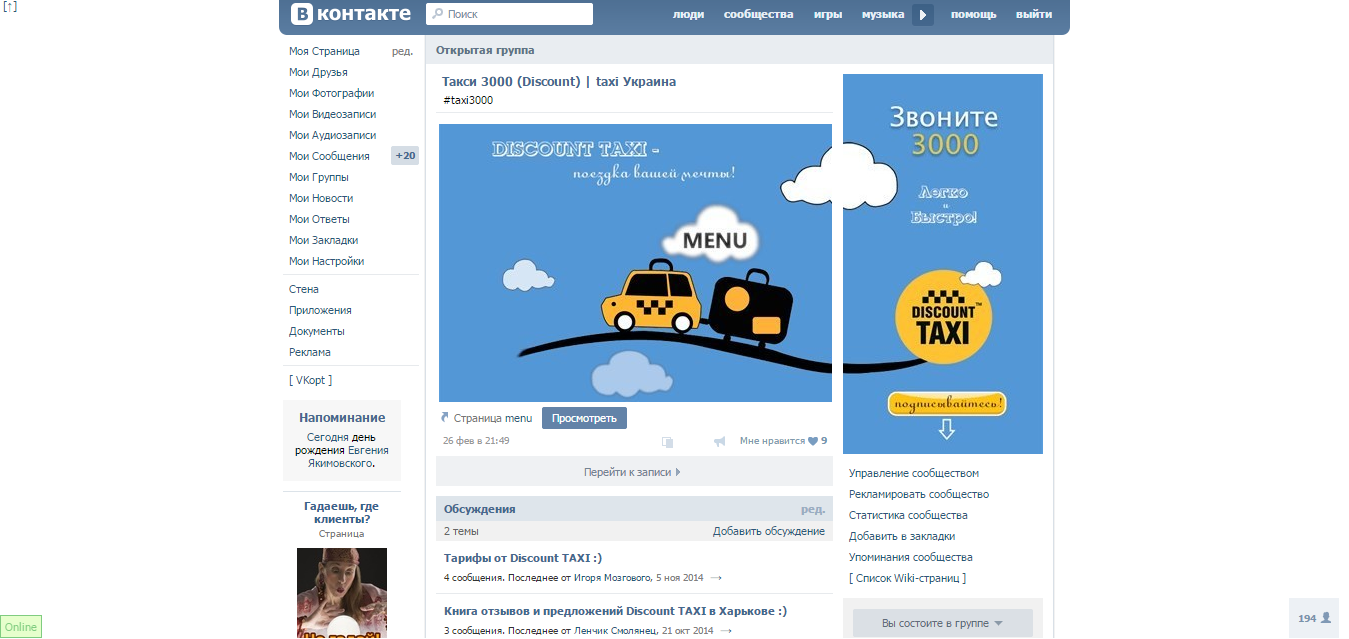The width and height of the screenshot is (1349, 639).
Task: Open arrow next to Книга отзывов last message
Action: click(726, 631)
